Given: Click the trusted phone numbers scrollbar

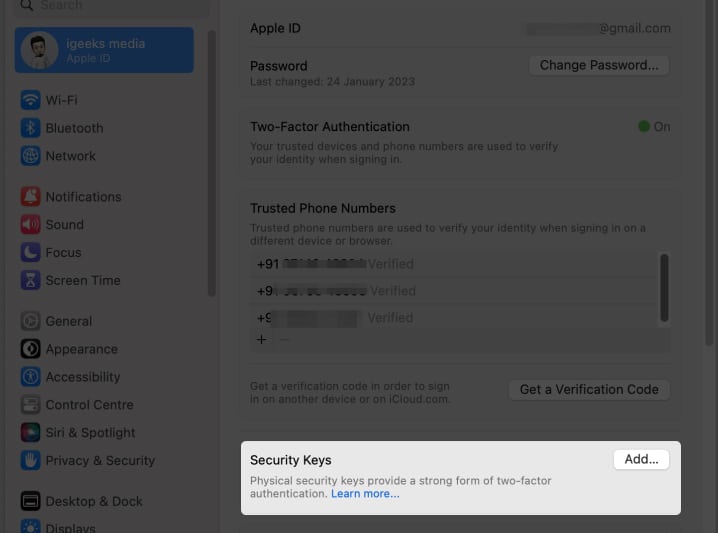Looking at the screenshot, I should tap(664, 290).
